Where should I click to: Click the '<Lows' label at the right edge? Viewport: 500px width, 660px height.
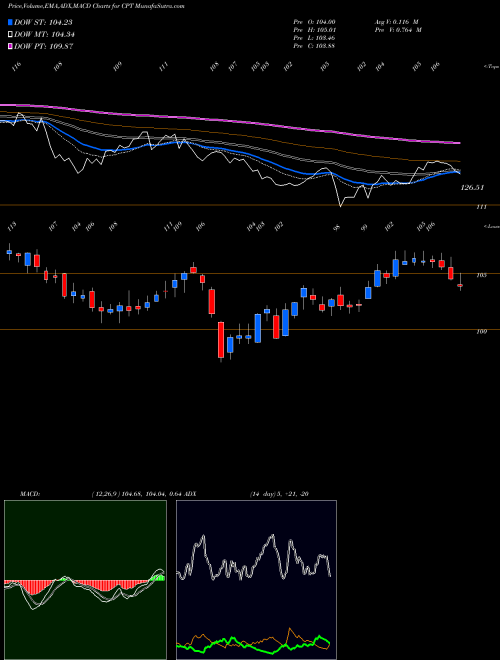(491, 226)
